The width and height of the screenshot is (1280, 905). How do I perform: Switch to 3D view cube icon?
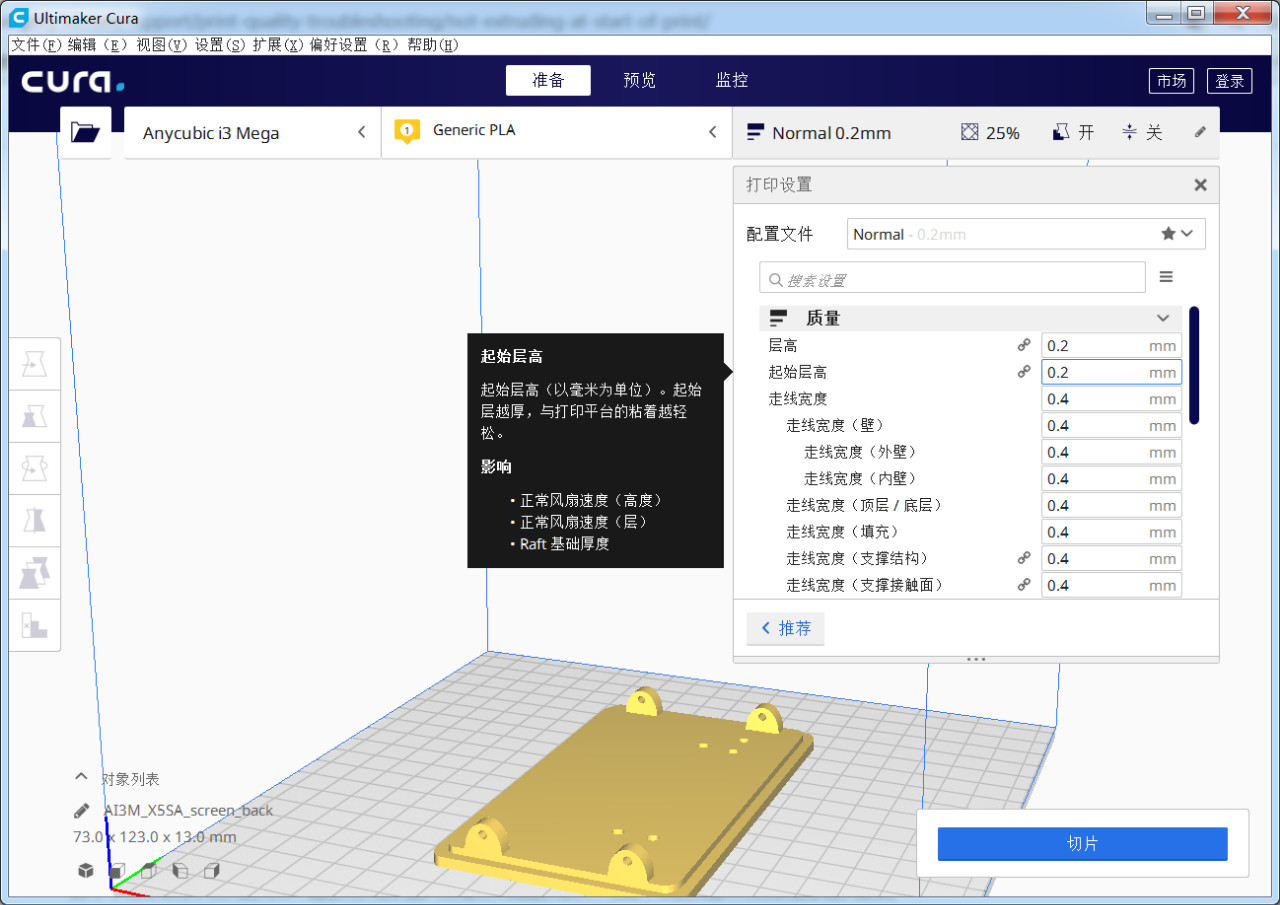(85, 870)
